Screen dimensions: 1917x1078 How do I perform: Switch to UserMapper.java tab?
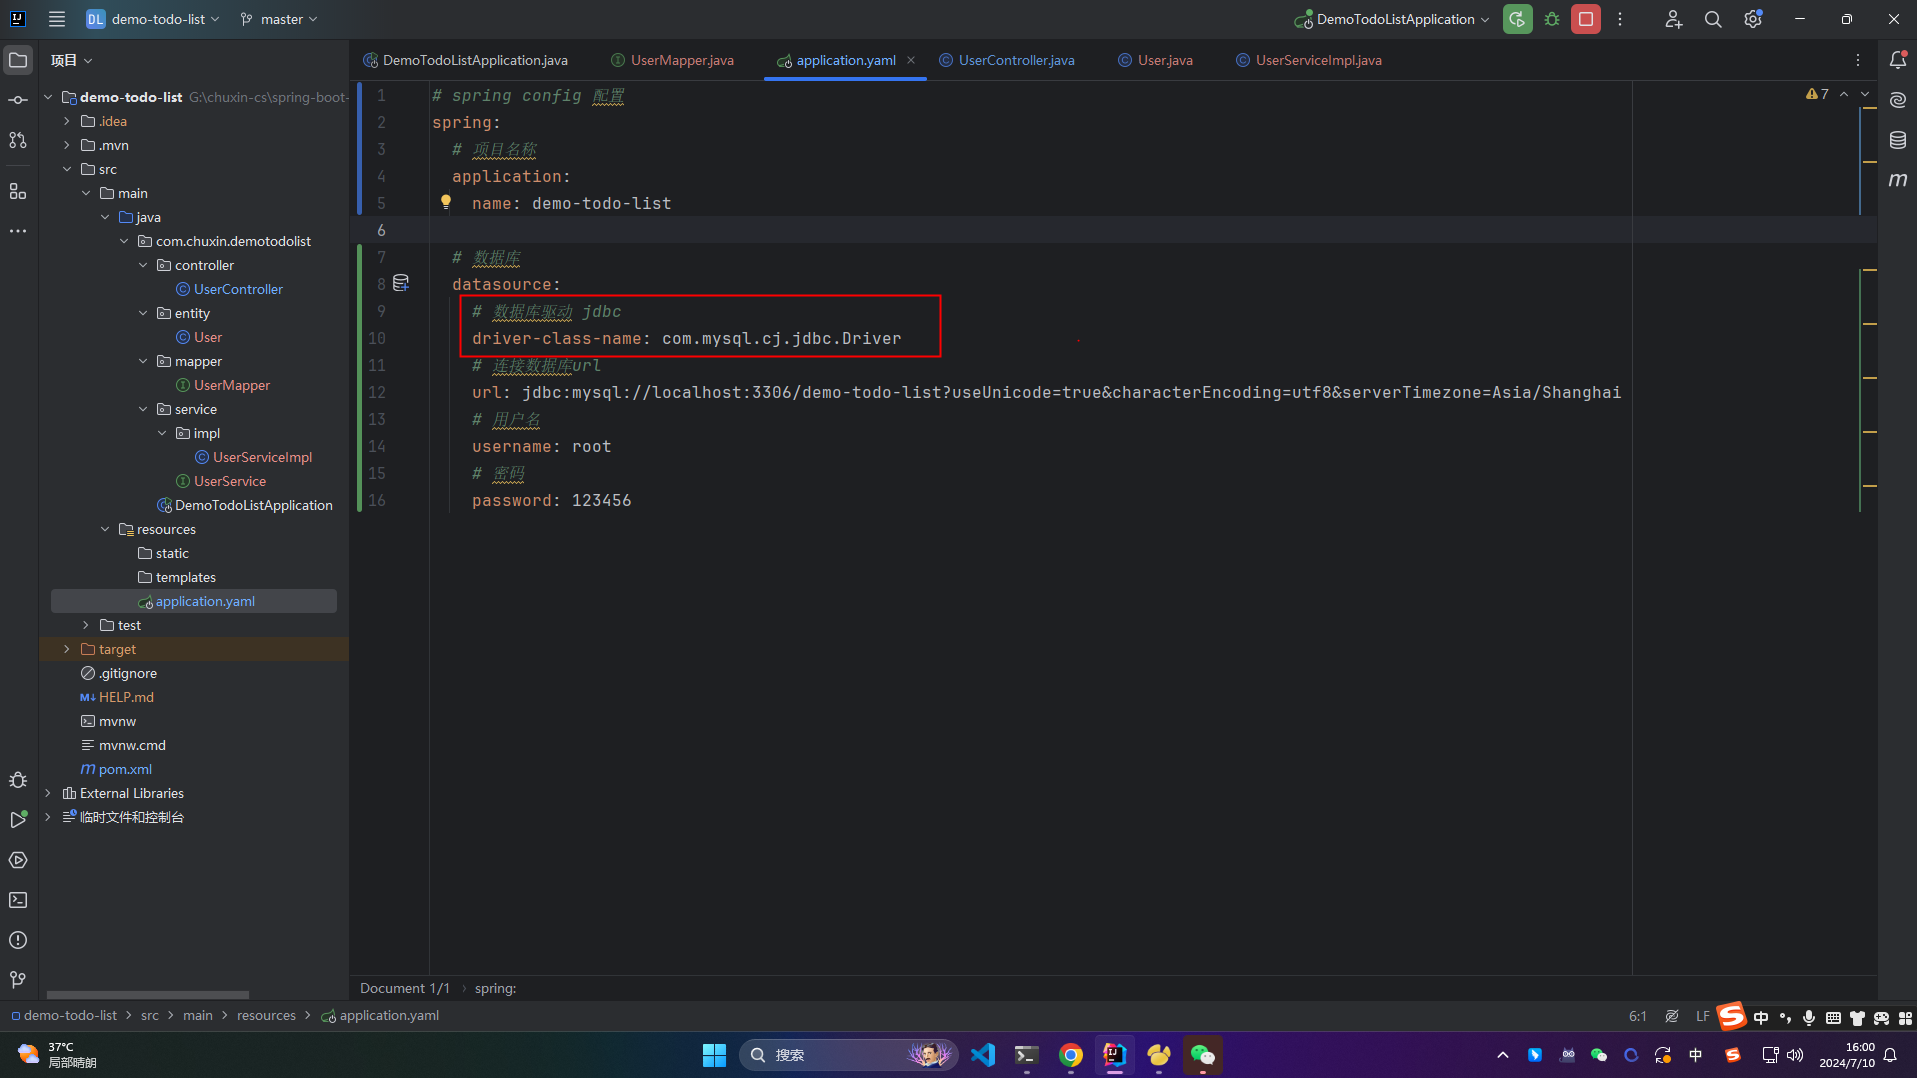tap(672, 60)
